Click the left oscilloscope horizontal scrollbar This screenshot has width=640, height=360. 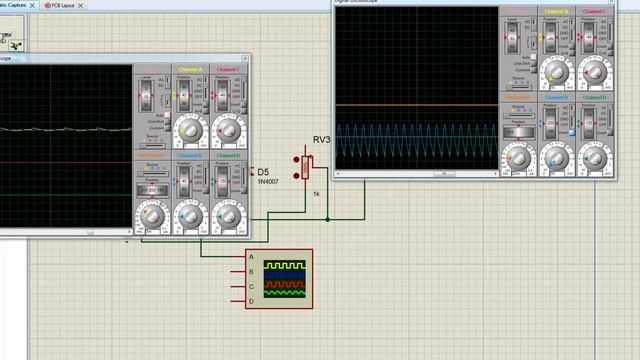pos(66,232)
